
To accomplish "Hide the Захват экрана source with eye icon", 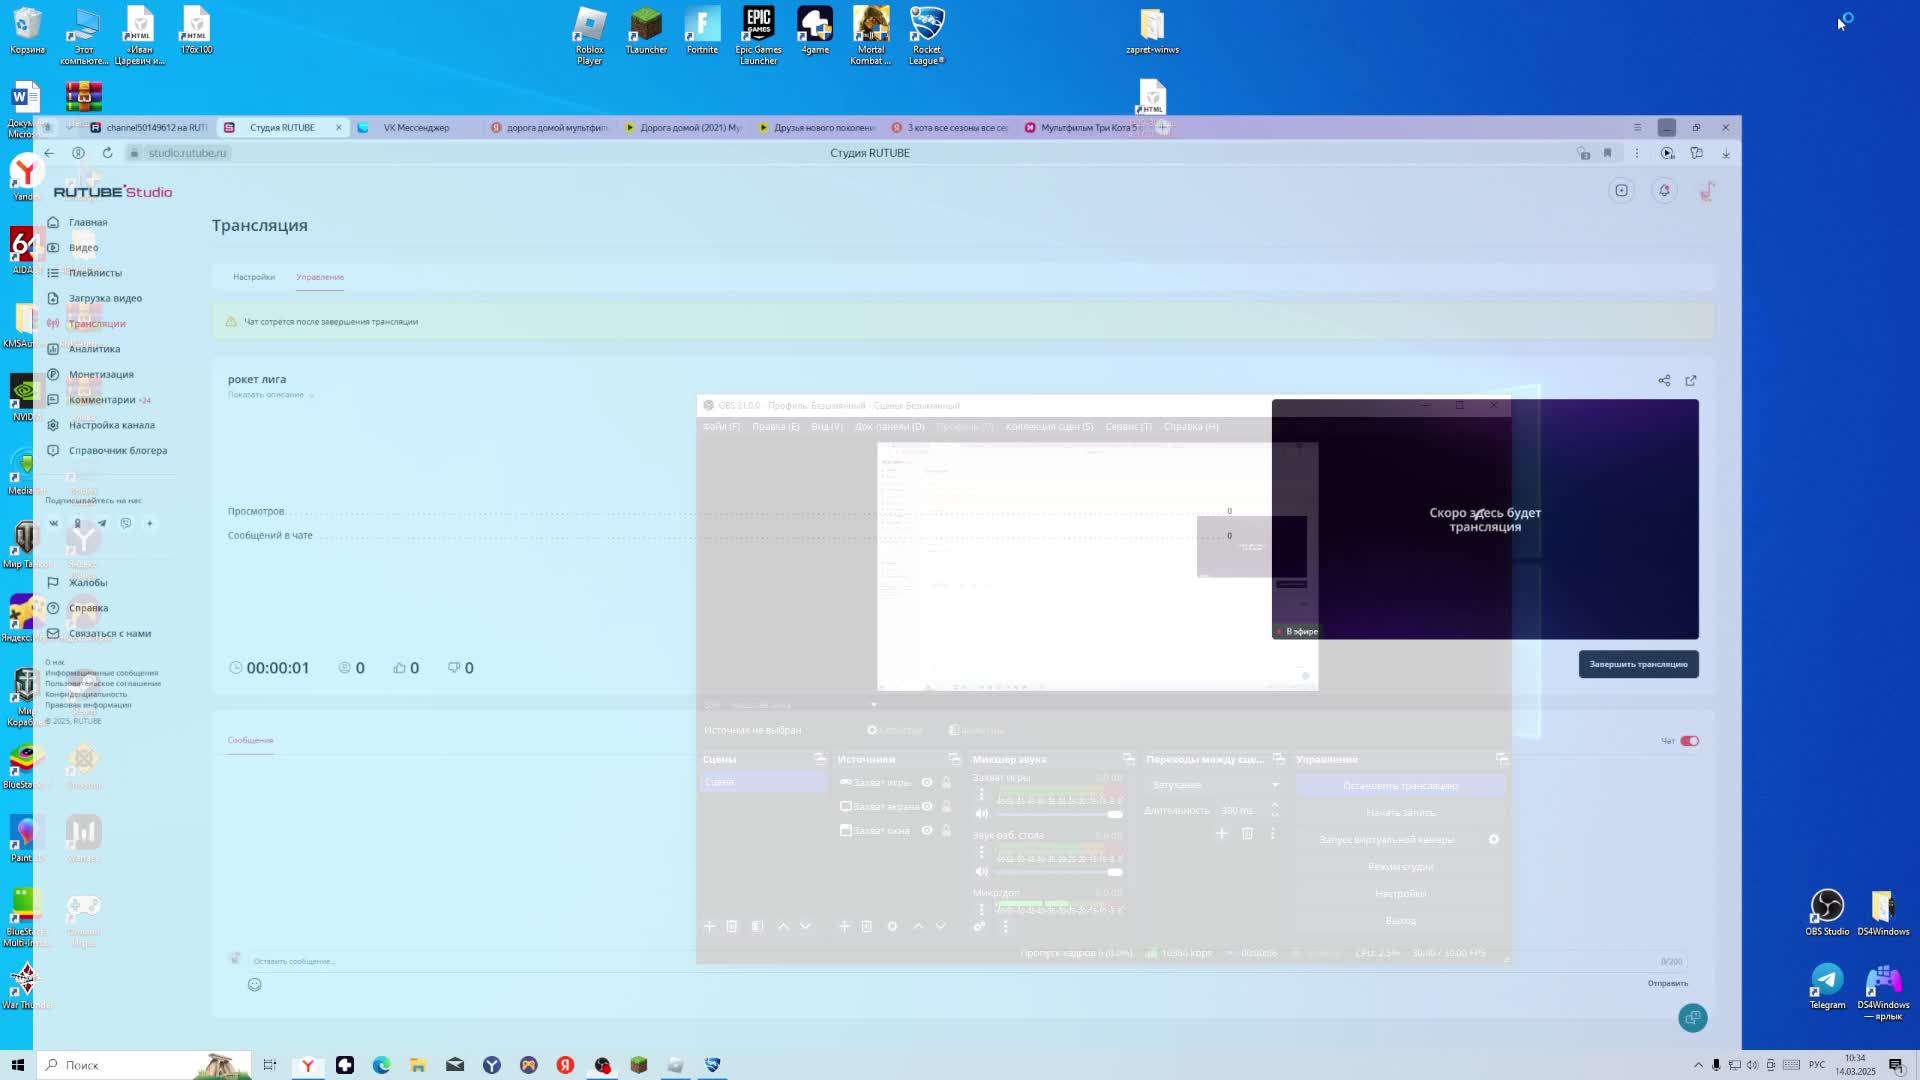I will (x=927, y=807).
